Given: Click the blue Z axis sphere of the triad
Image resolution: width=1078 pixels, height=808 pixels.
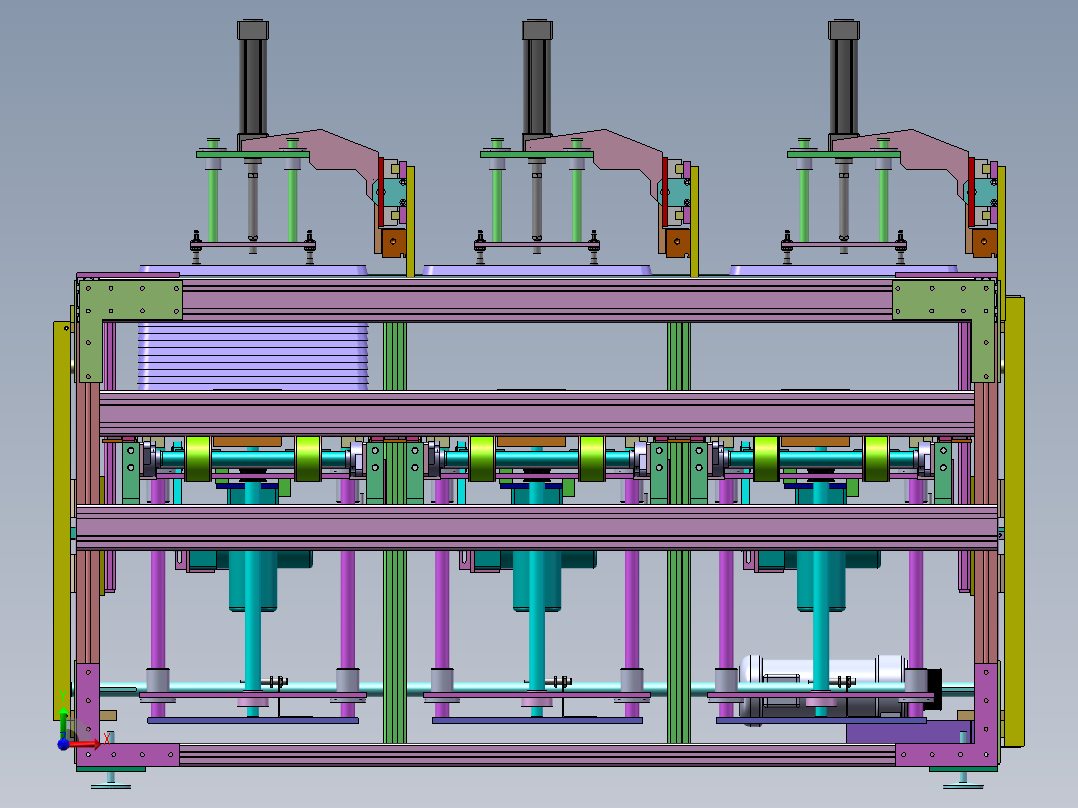Looking at the screenshot, I should coord(63,744).
